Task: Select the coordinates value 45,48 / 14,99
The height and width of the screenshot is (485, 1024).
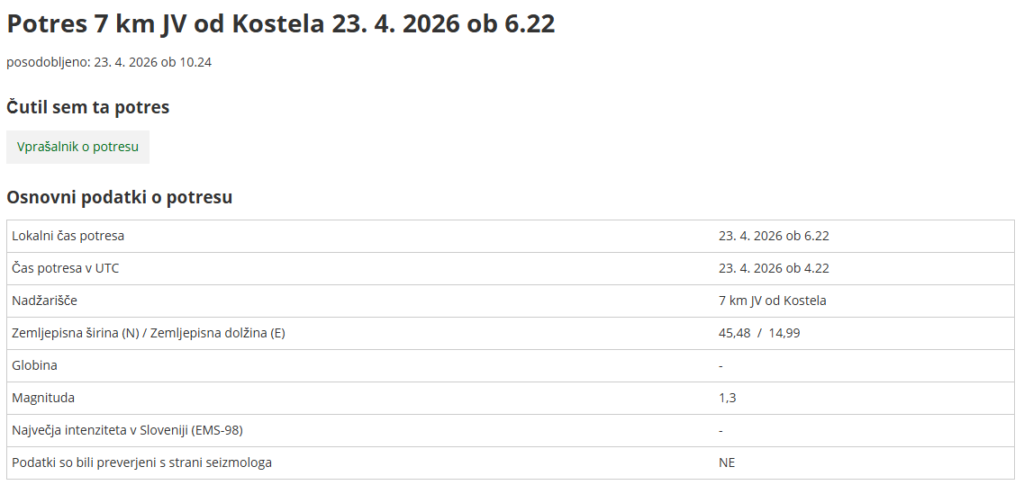Action: coord(759,333)
